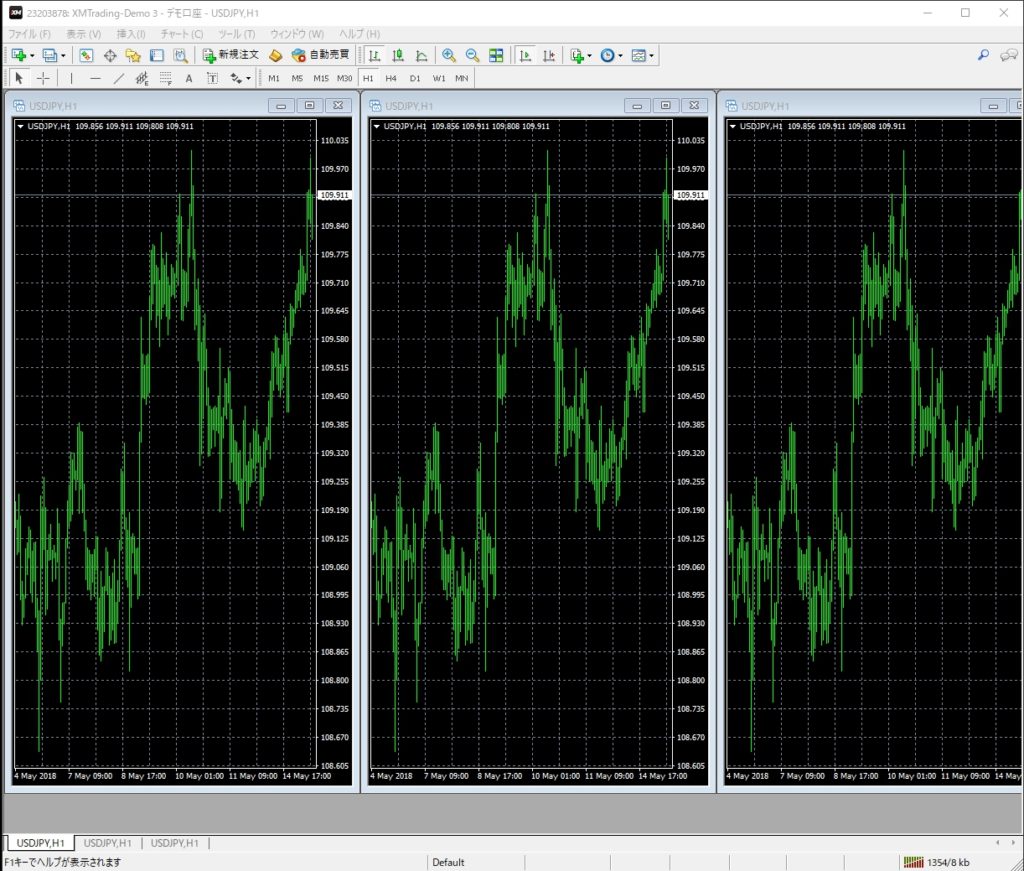The width and height of the screenshot is (1024, 871).
Task: Select the second USDJPY,H1 bottom tab
Action: [x=109, y=843]
